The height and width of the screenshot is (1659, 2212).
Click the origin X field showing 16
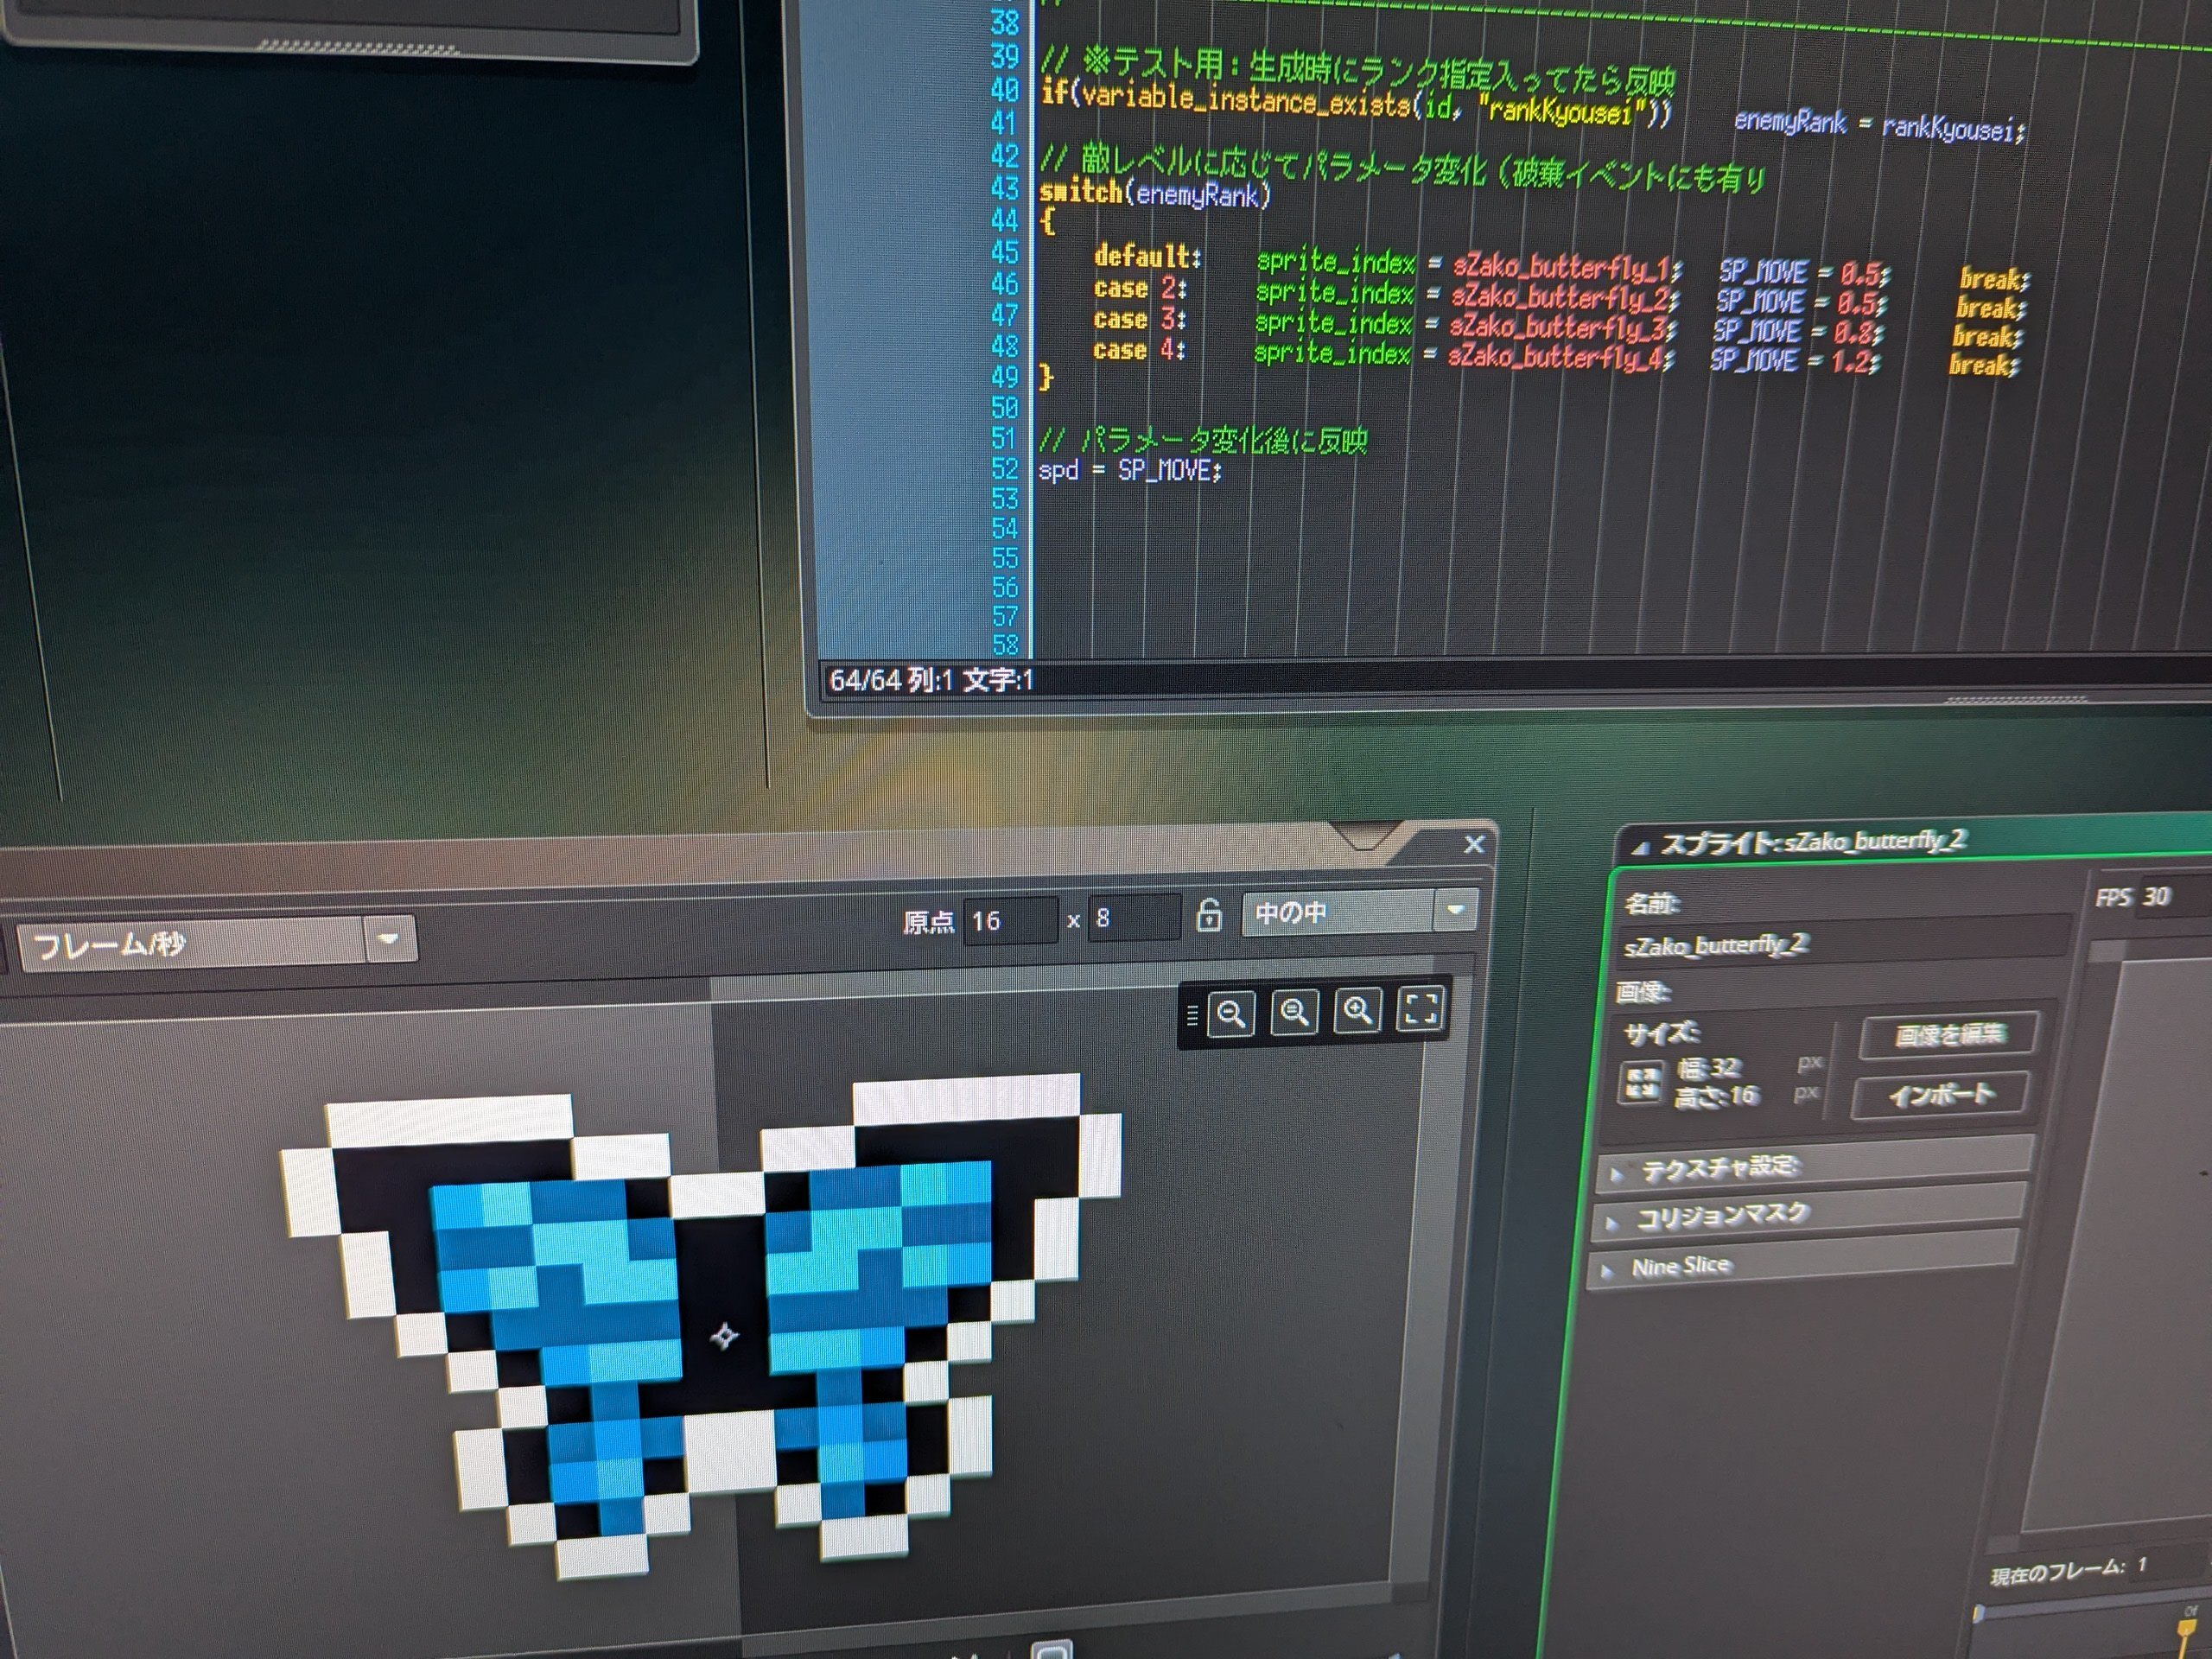(x=1010, y=920)
